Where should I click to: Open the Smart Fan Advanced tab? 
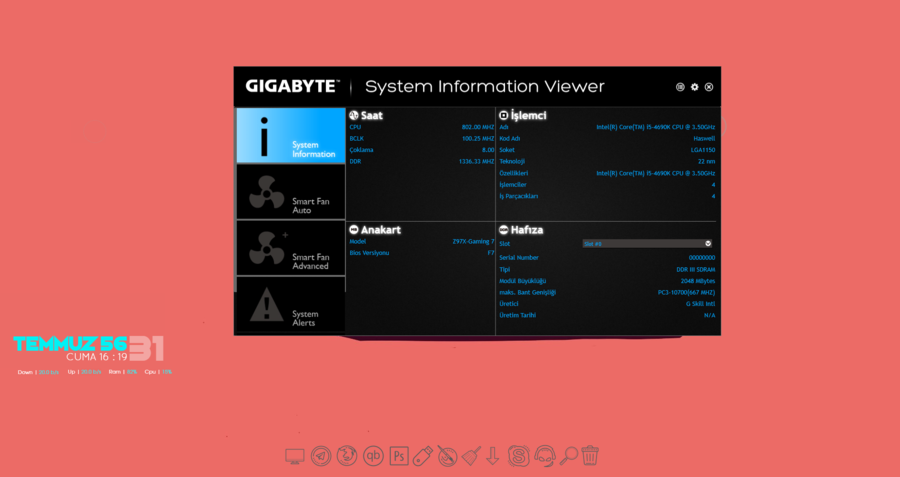[291, 248]
